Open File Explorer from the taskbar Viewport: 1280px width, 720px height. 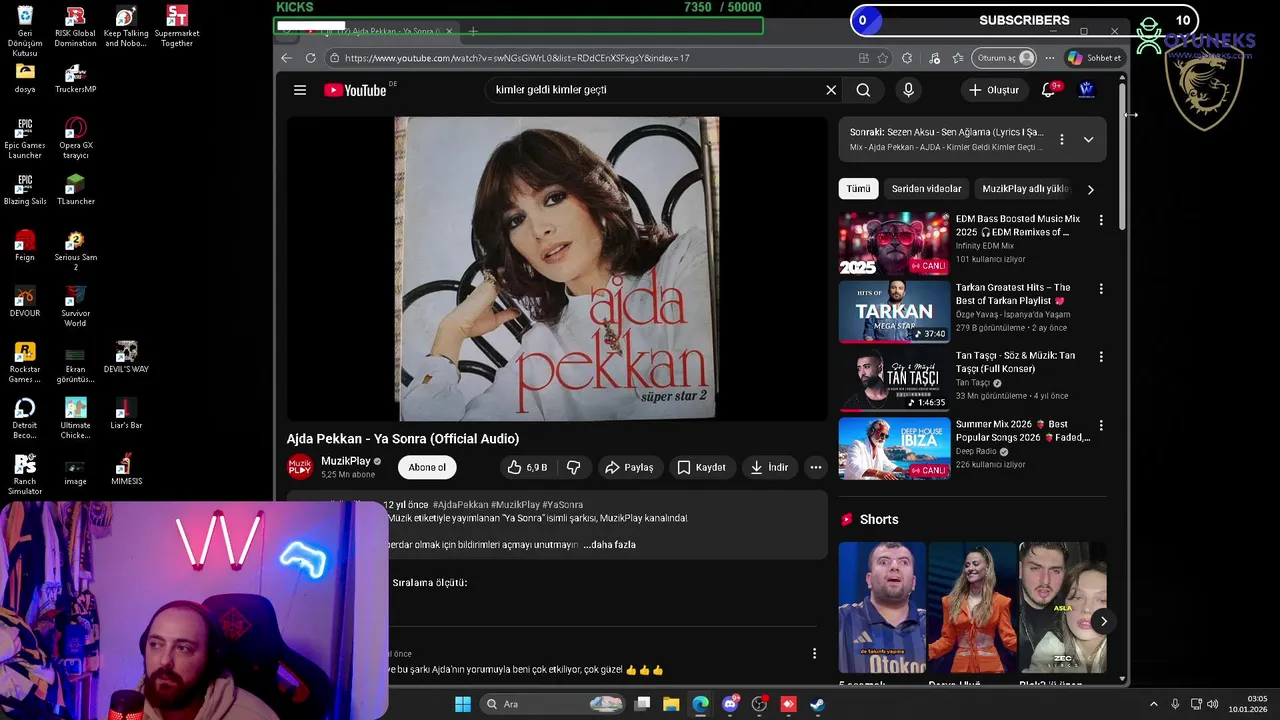671,704
